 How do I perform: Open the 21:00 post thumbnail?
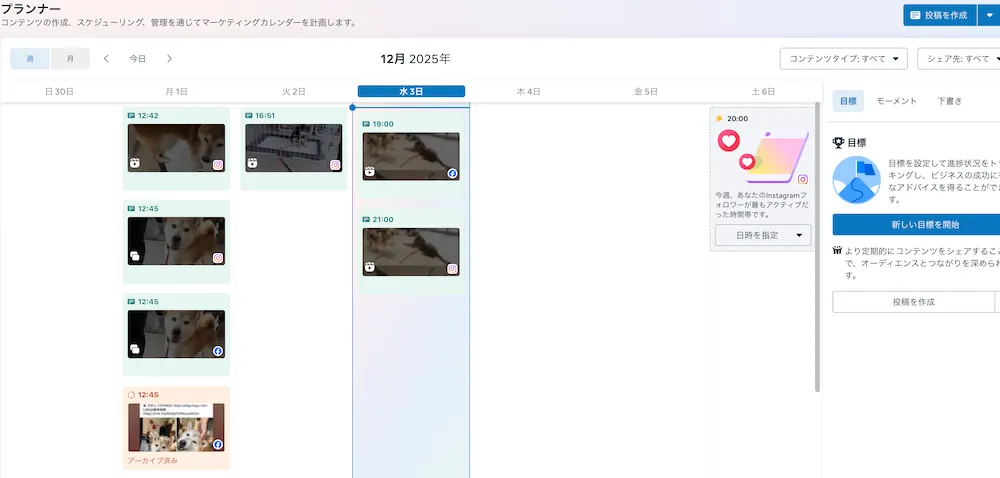tap(411, 252)
